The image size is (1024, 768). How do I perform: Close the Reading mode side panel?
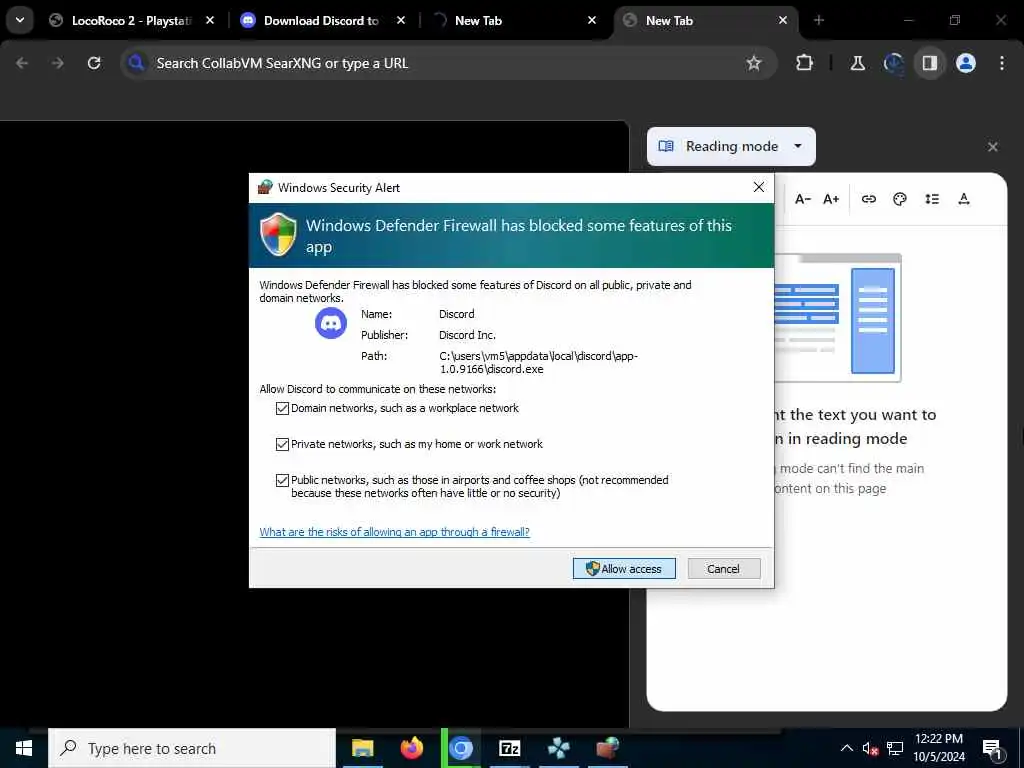[x=993, y=147]
